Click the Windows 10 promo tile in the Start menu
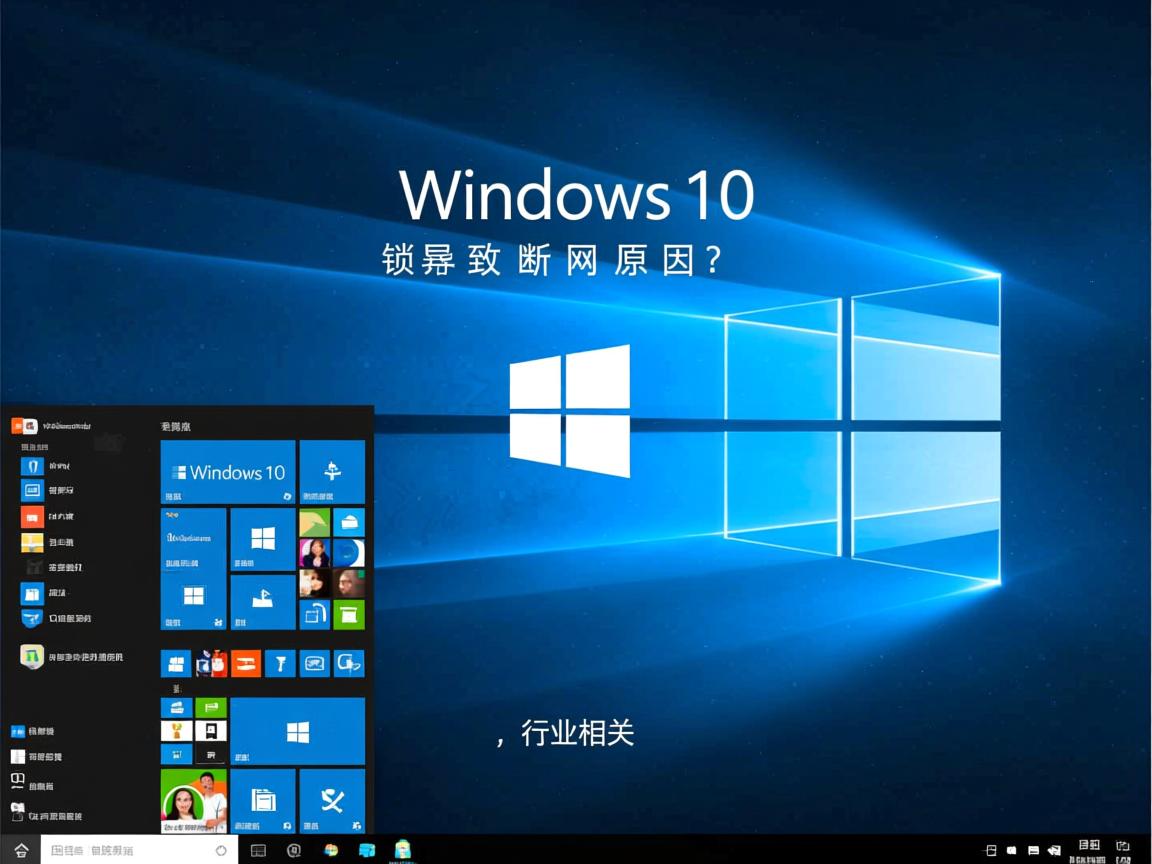This screenshot has width=1152, height=864. click(x=227, y=471)
